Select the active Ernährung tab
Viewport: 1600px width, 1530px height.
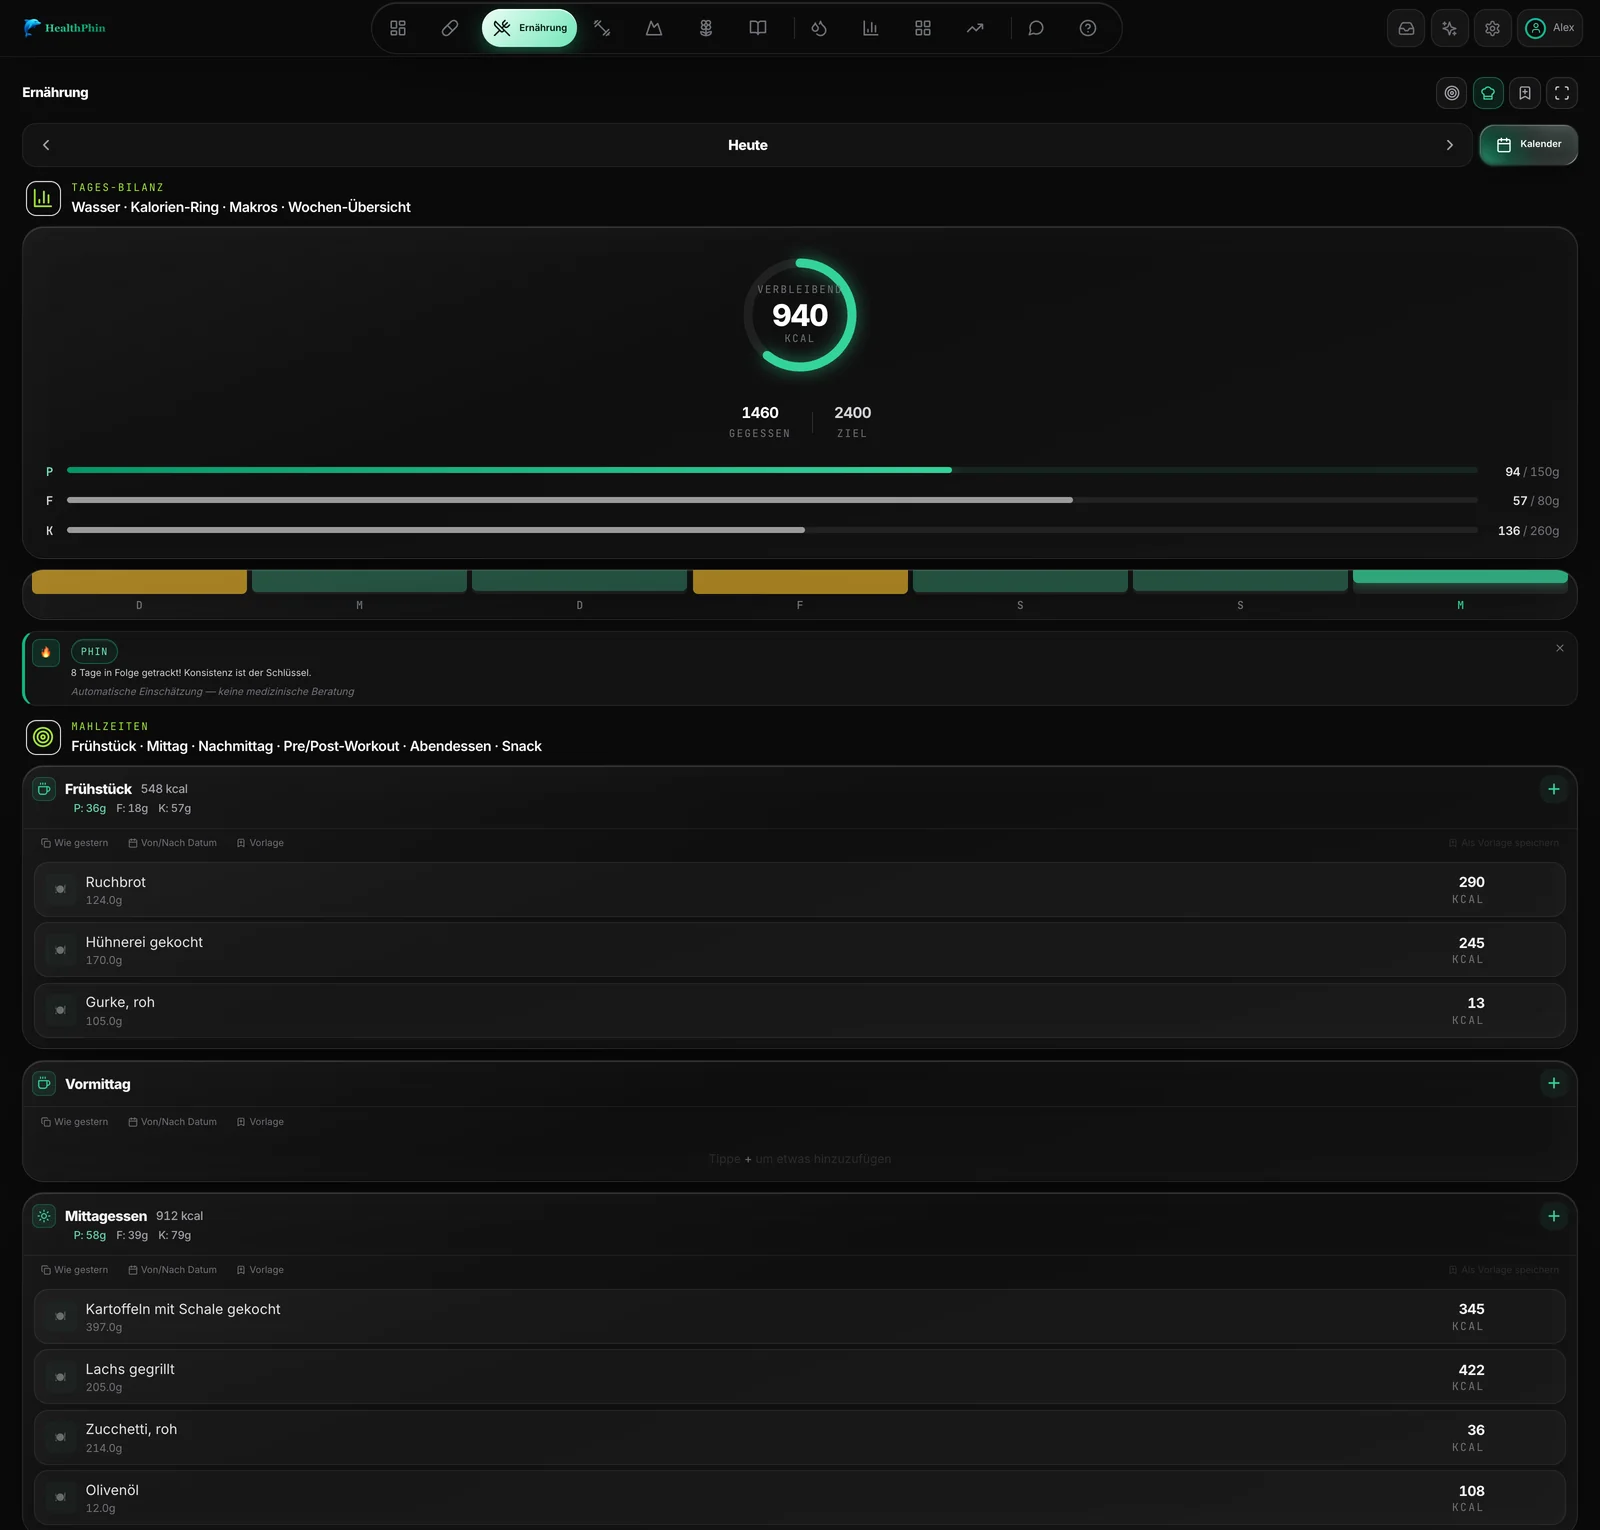529,28
